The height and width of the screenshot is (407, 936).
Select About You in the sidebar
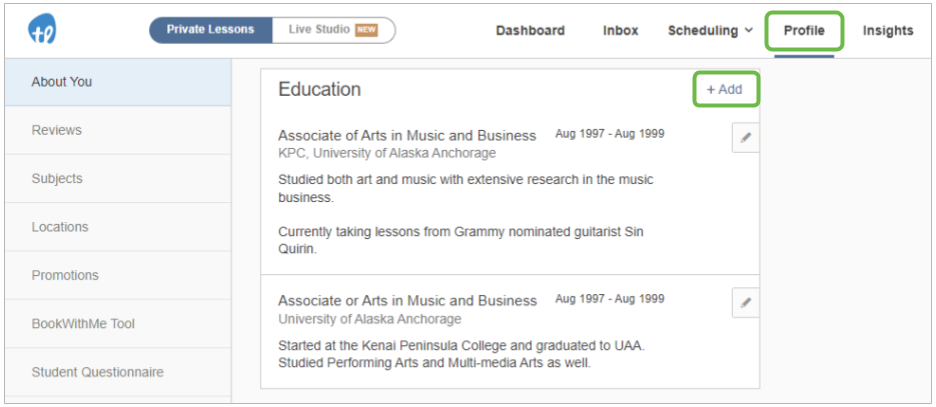coord(118,82)
